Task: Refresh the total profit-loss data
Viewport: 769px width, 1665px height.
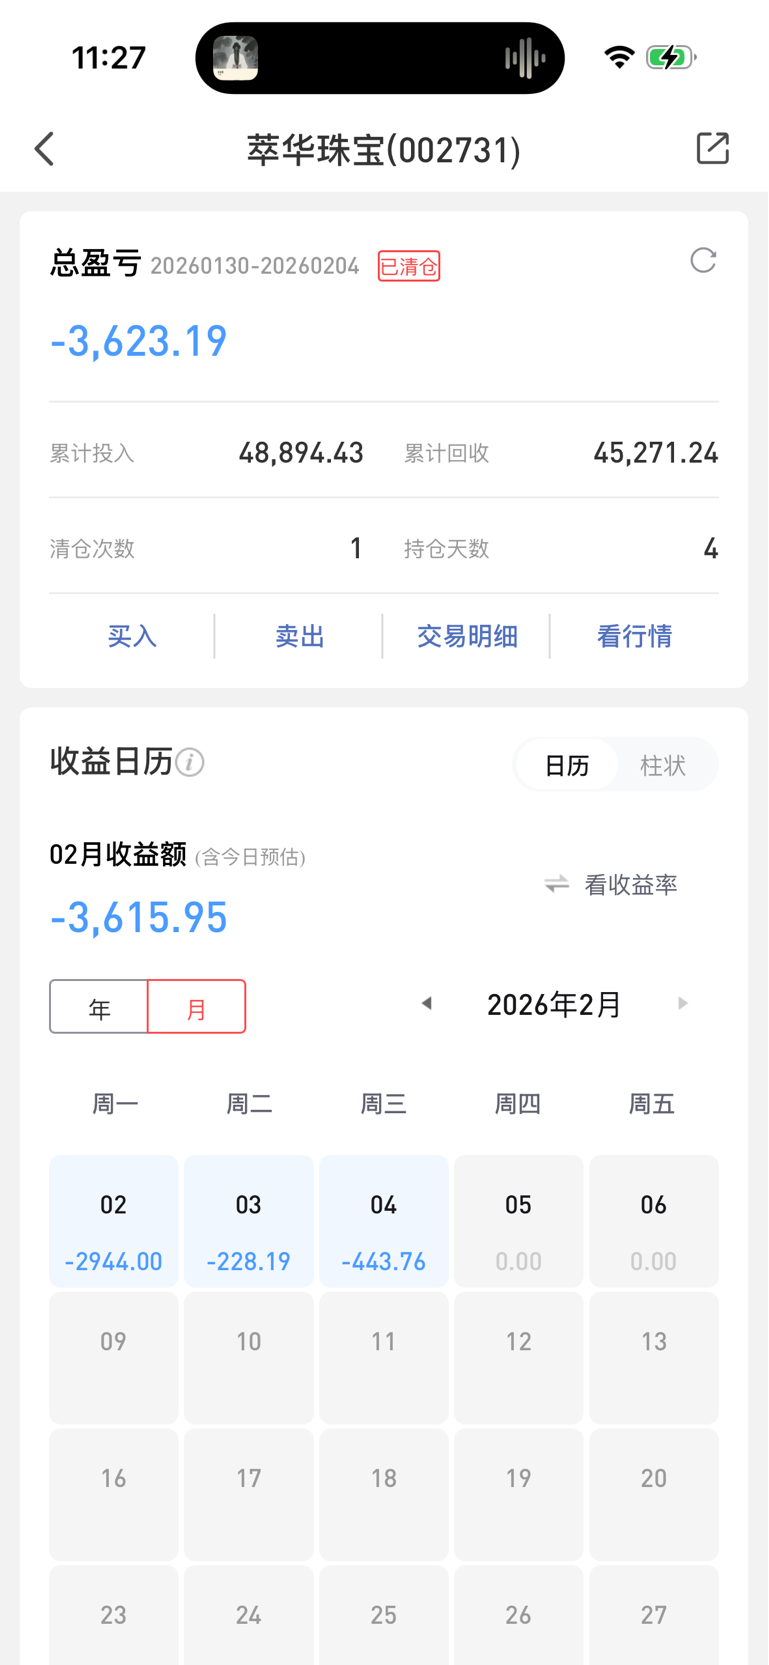Action: 703,261
